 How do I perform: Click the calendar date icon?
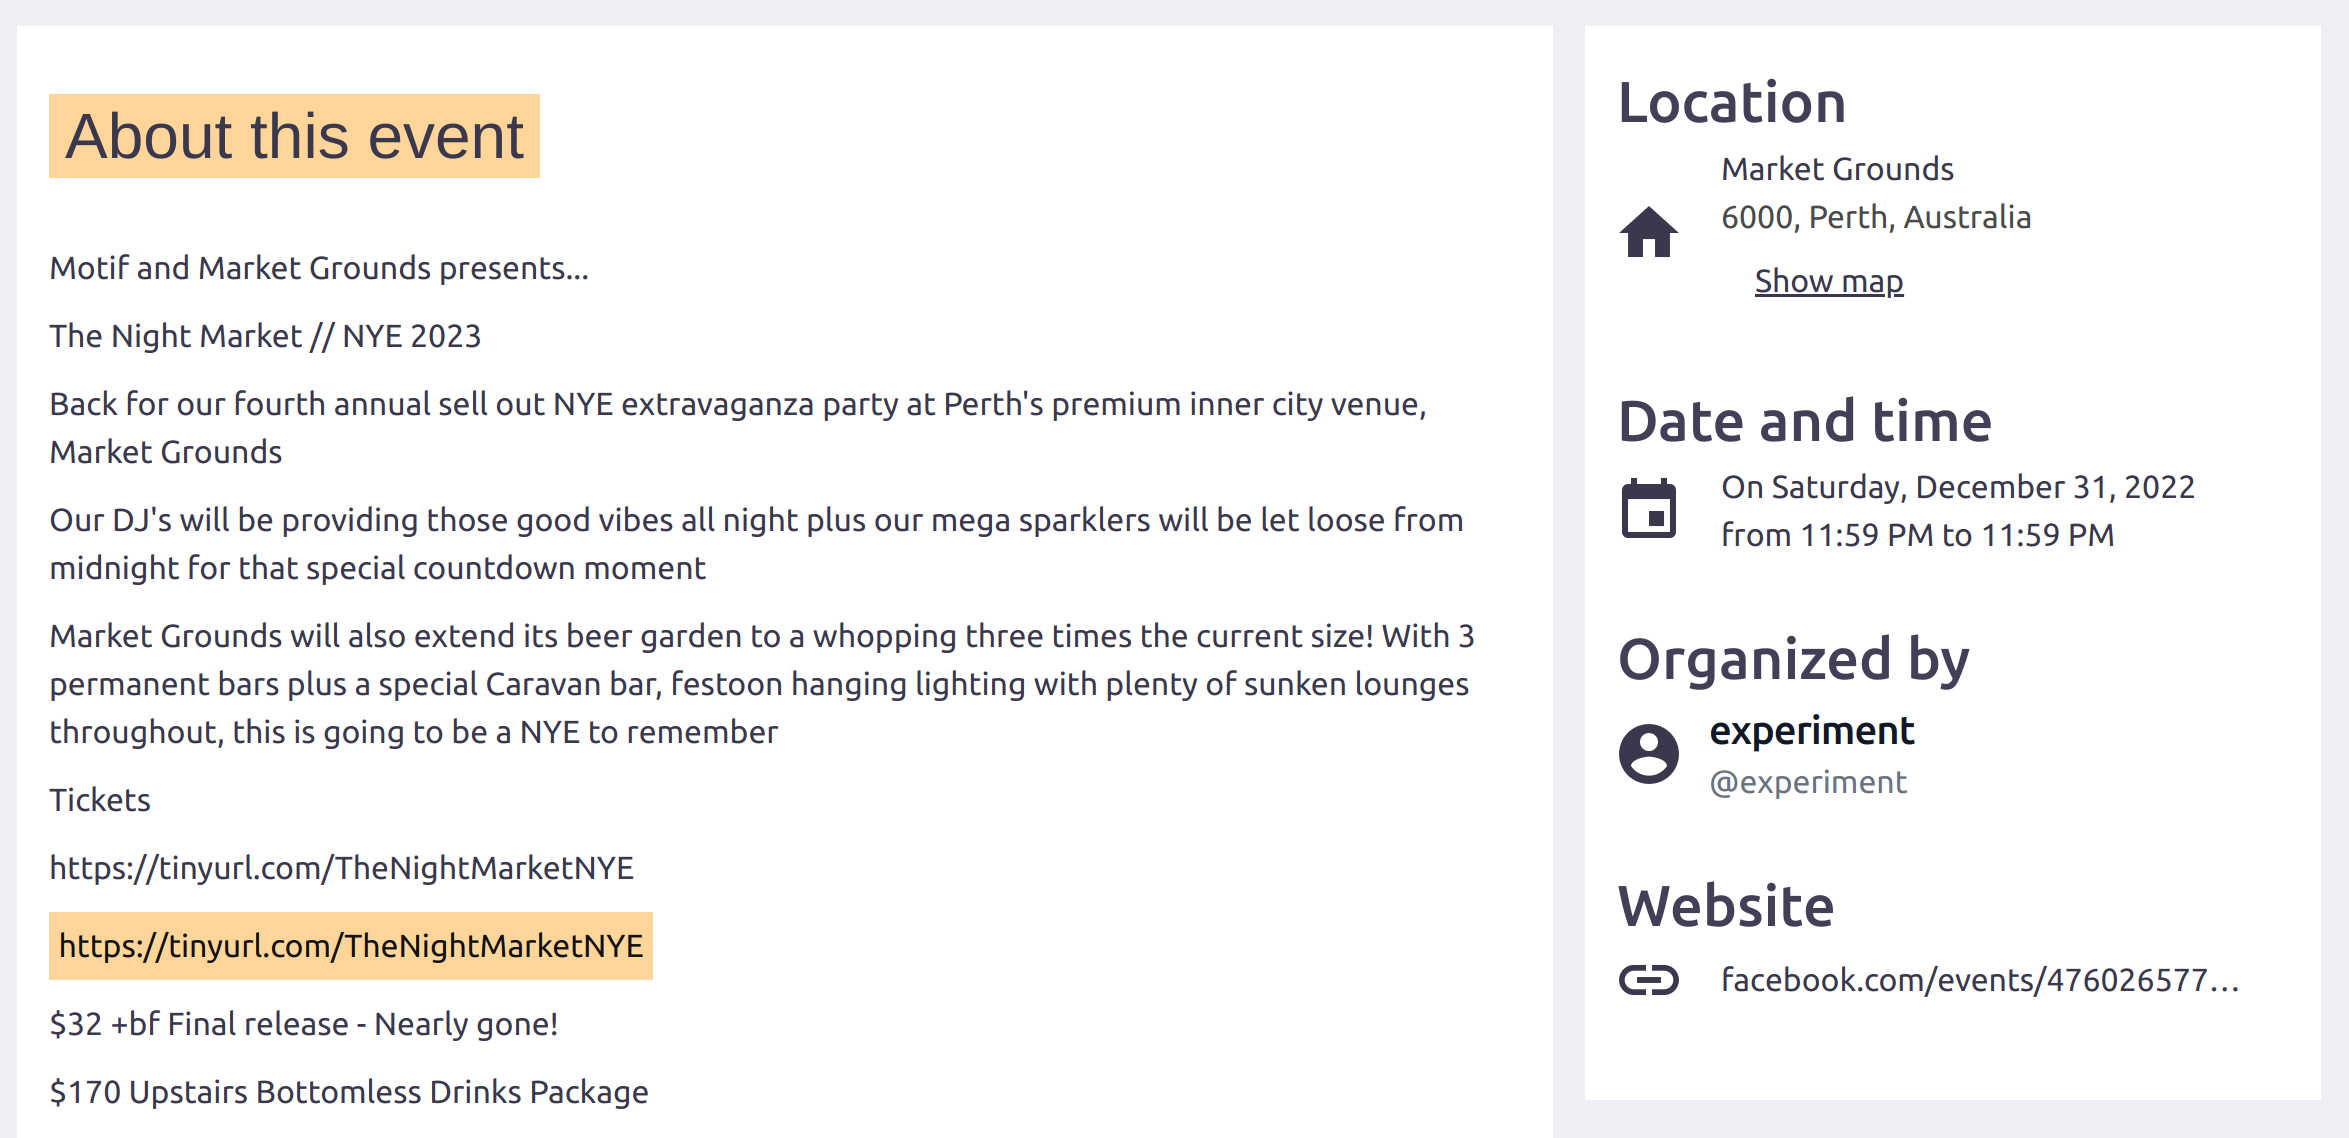1648,509
